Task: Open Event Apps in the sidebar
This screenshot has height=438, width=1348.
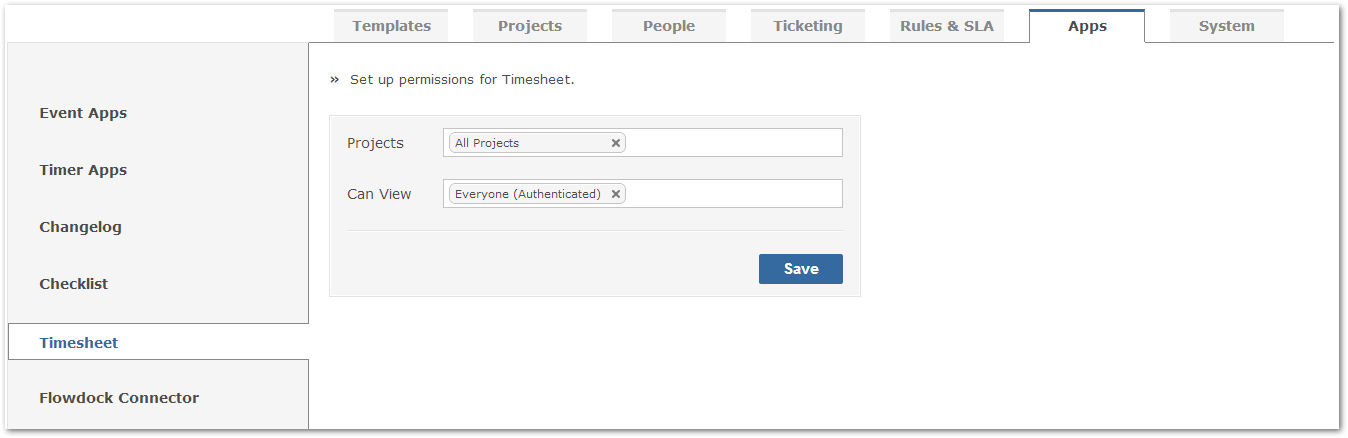Action: pos(83,113)
